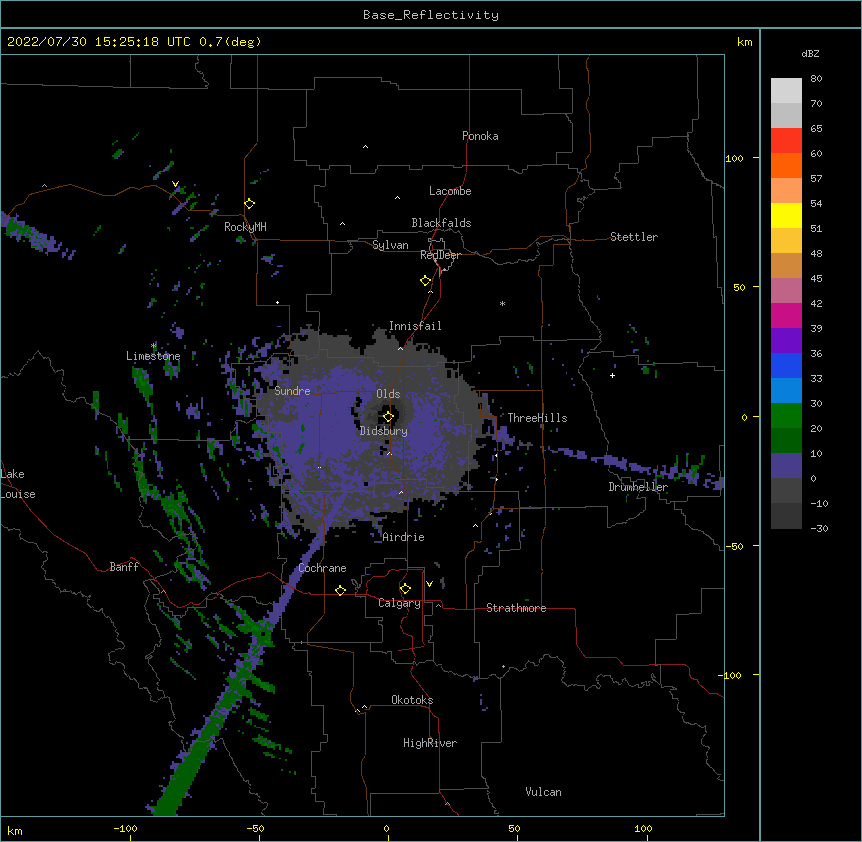
Task: Click the 80 value in the dBZ legend
Action: click(x=816, y=79)
